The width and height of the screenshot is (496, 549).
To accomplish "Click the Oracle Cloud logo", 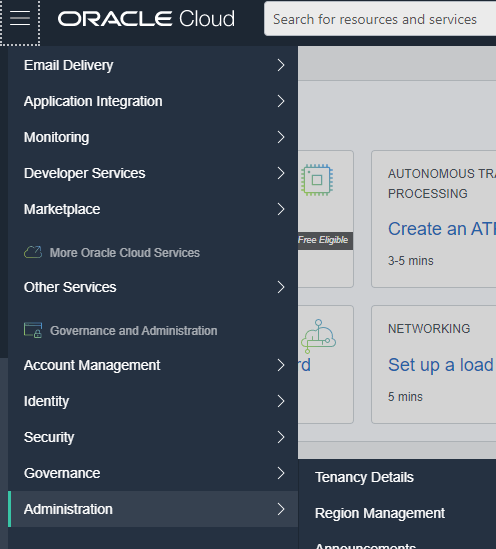I will pos(146,19).
